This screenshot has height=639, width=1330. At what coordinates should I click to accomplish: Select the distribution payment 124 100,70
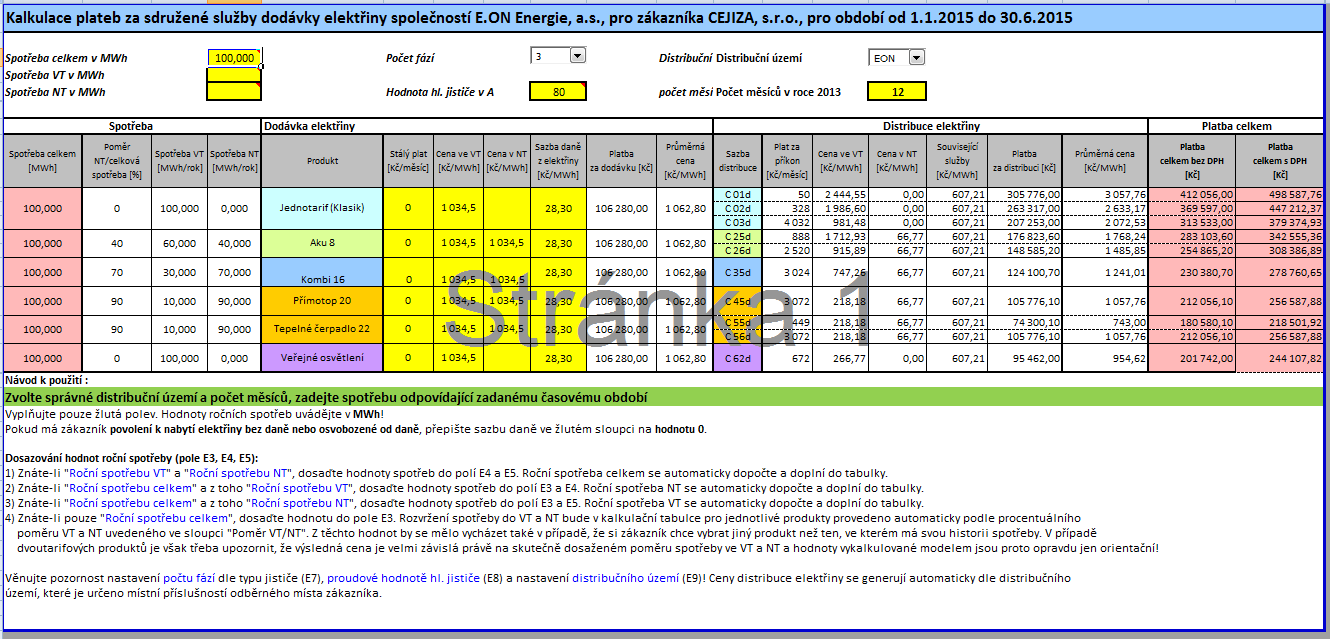pyautogui.click(x=1025, y=272)
